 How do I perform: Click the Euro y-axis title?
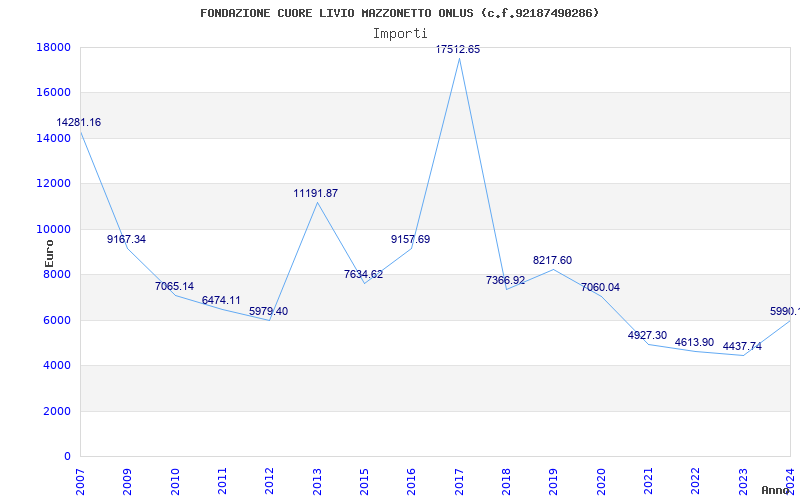coord(49,254)
